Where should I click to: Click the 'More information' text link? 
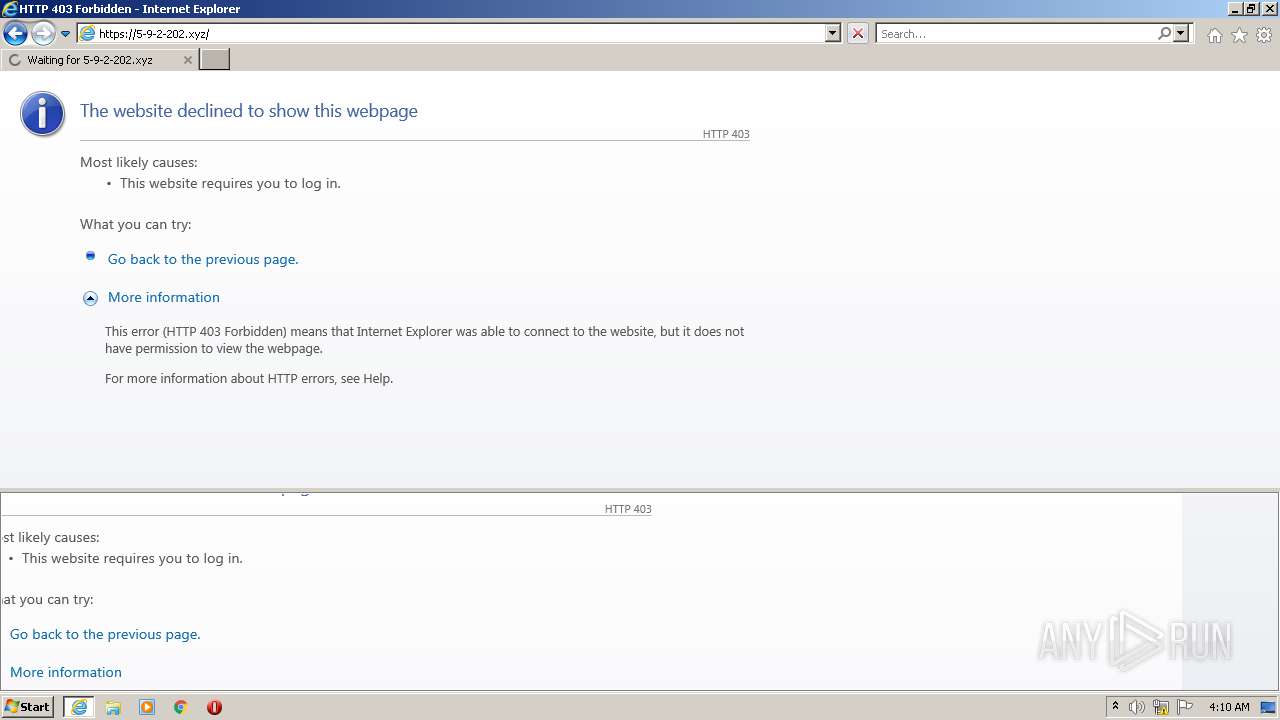164,297
